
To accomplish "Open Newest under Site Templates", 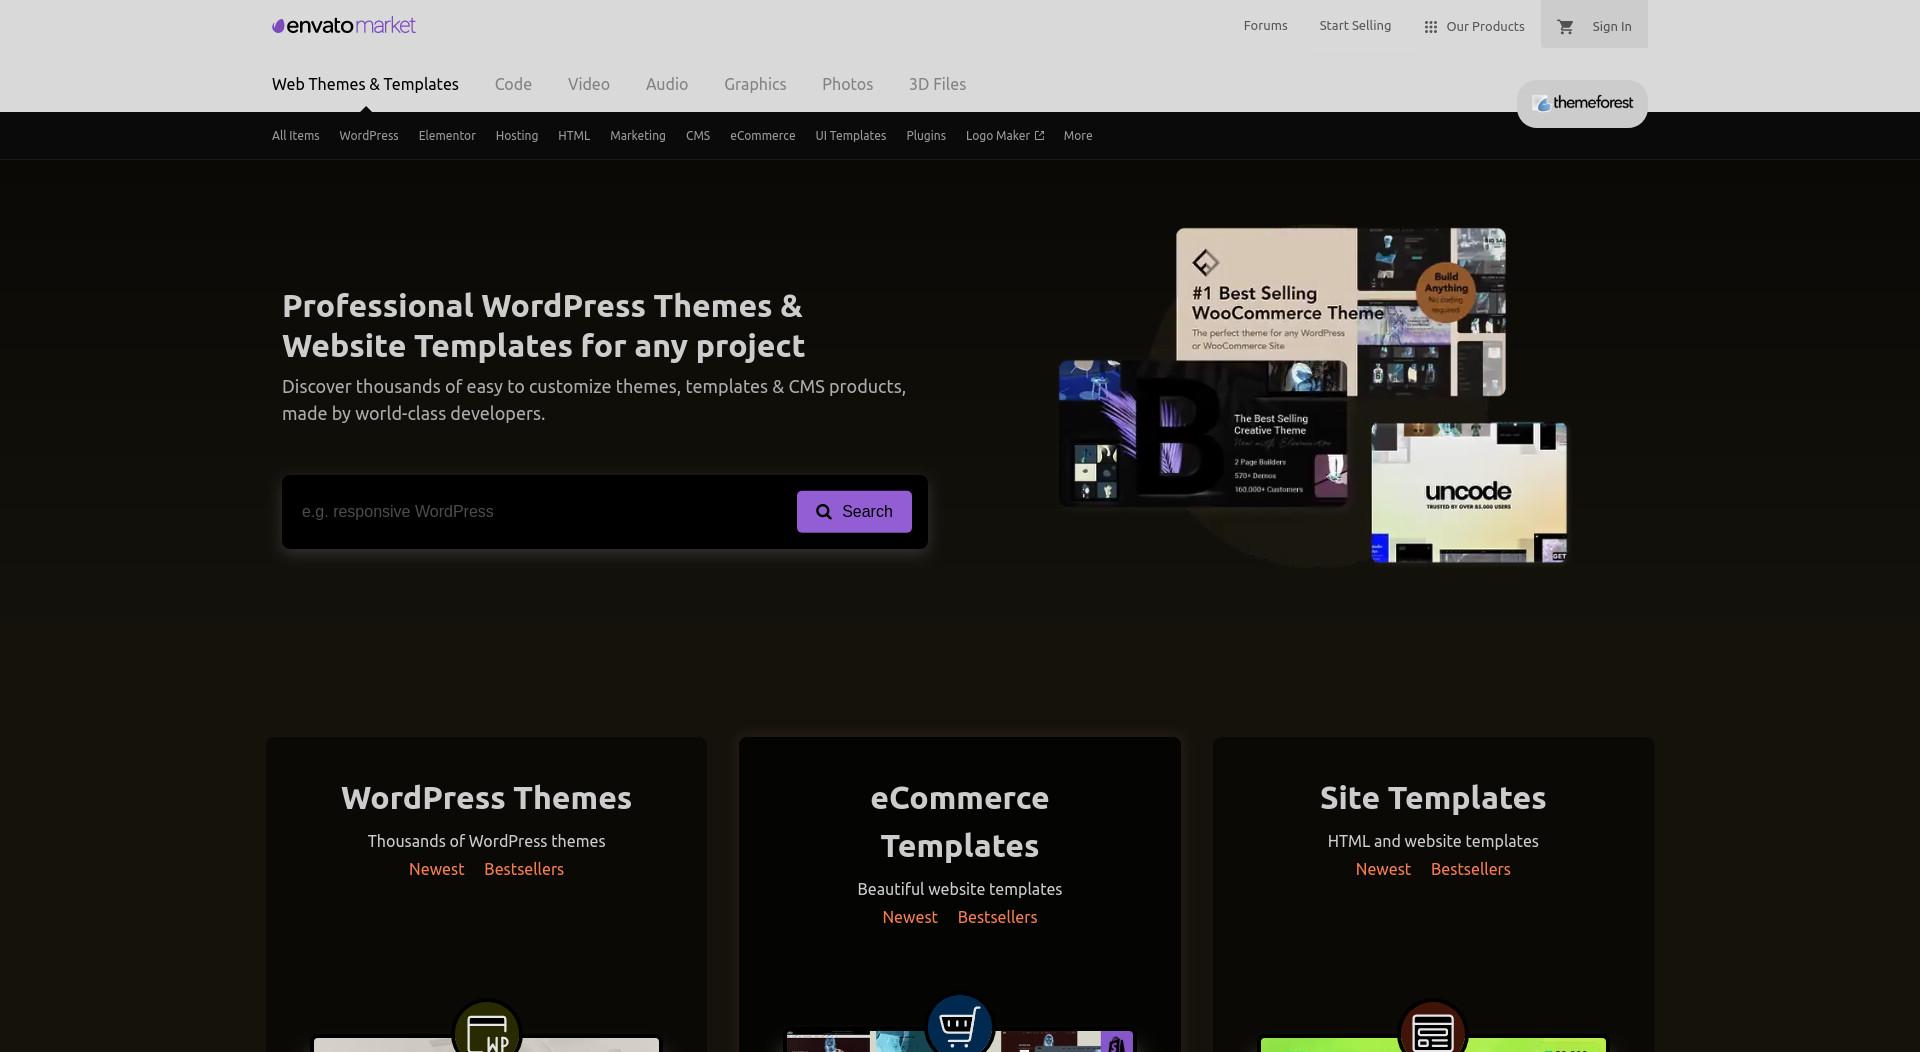I will click(x=1383, y=870).
